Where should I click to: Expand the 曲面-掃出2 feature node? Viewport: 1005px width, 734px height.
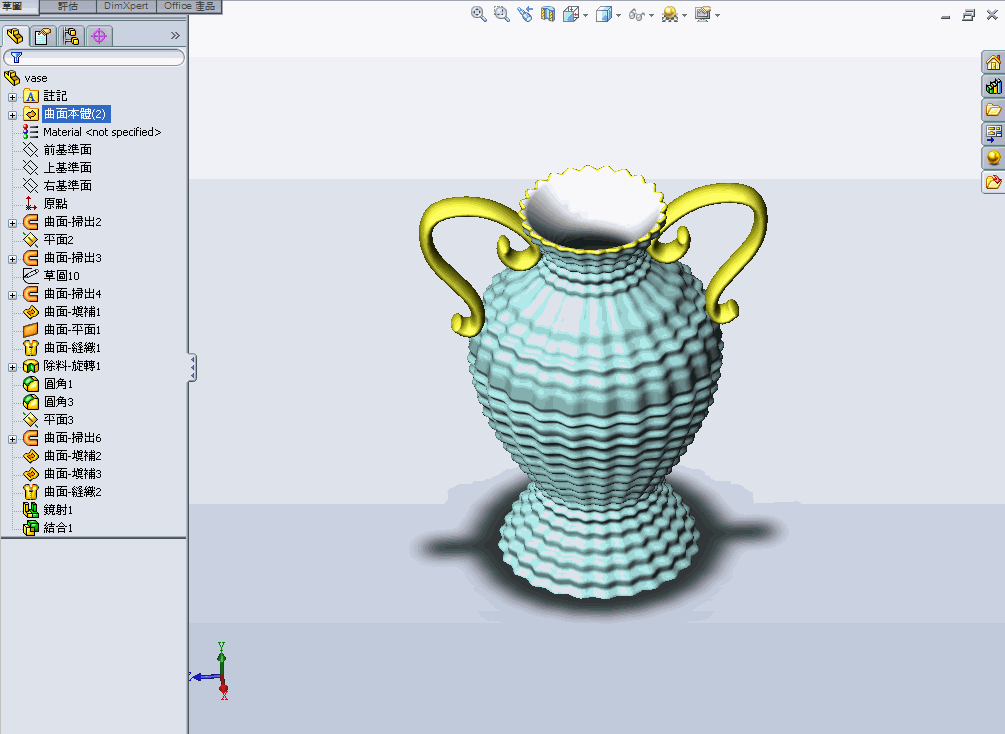click(12, 221)
